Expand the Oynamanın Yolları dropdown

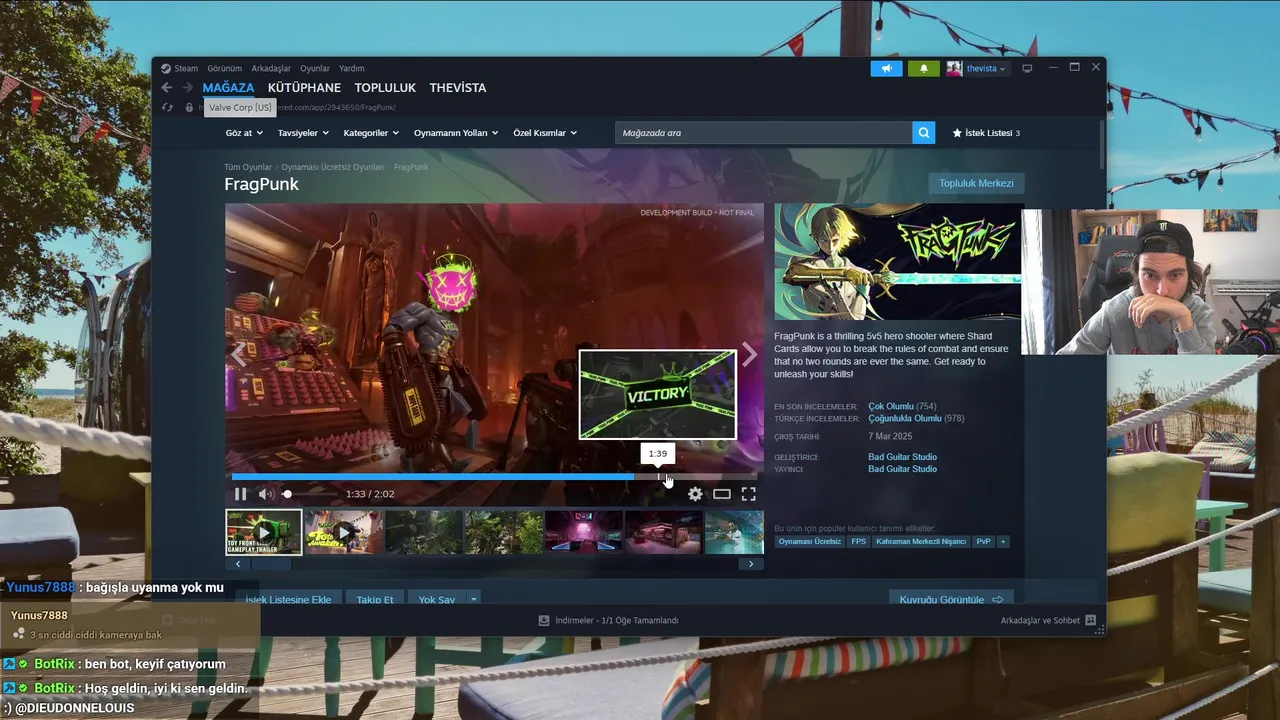(456, 132)
